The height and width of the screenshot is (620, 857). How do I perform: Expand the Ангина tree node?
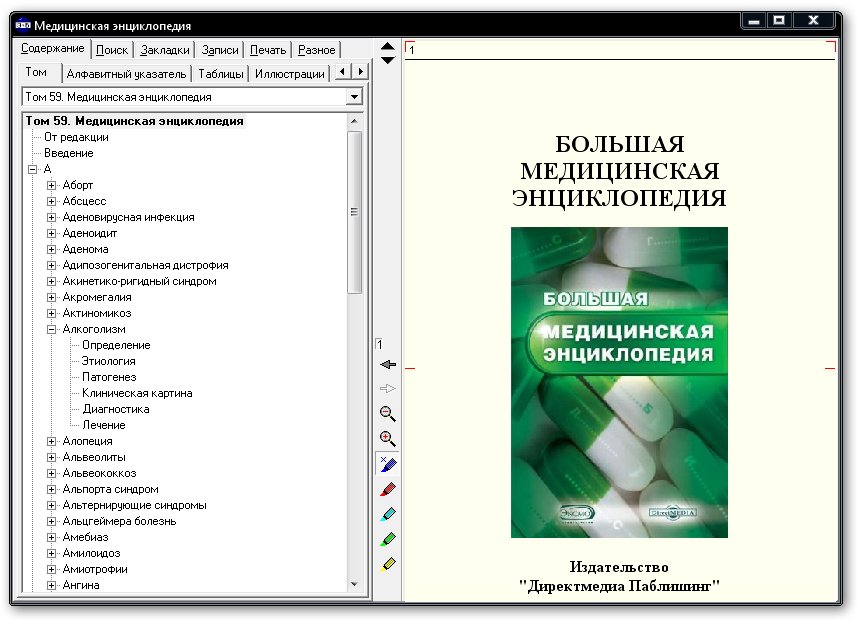[x=52, y=585]
